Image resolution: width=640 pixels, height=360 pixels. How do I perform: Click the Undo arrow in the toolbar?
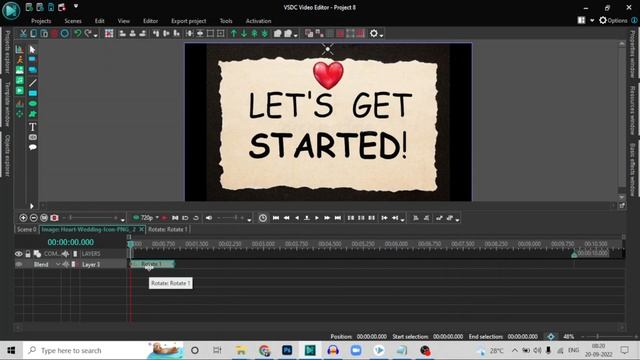click(78, 33)
